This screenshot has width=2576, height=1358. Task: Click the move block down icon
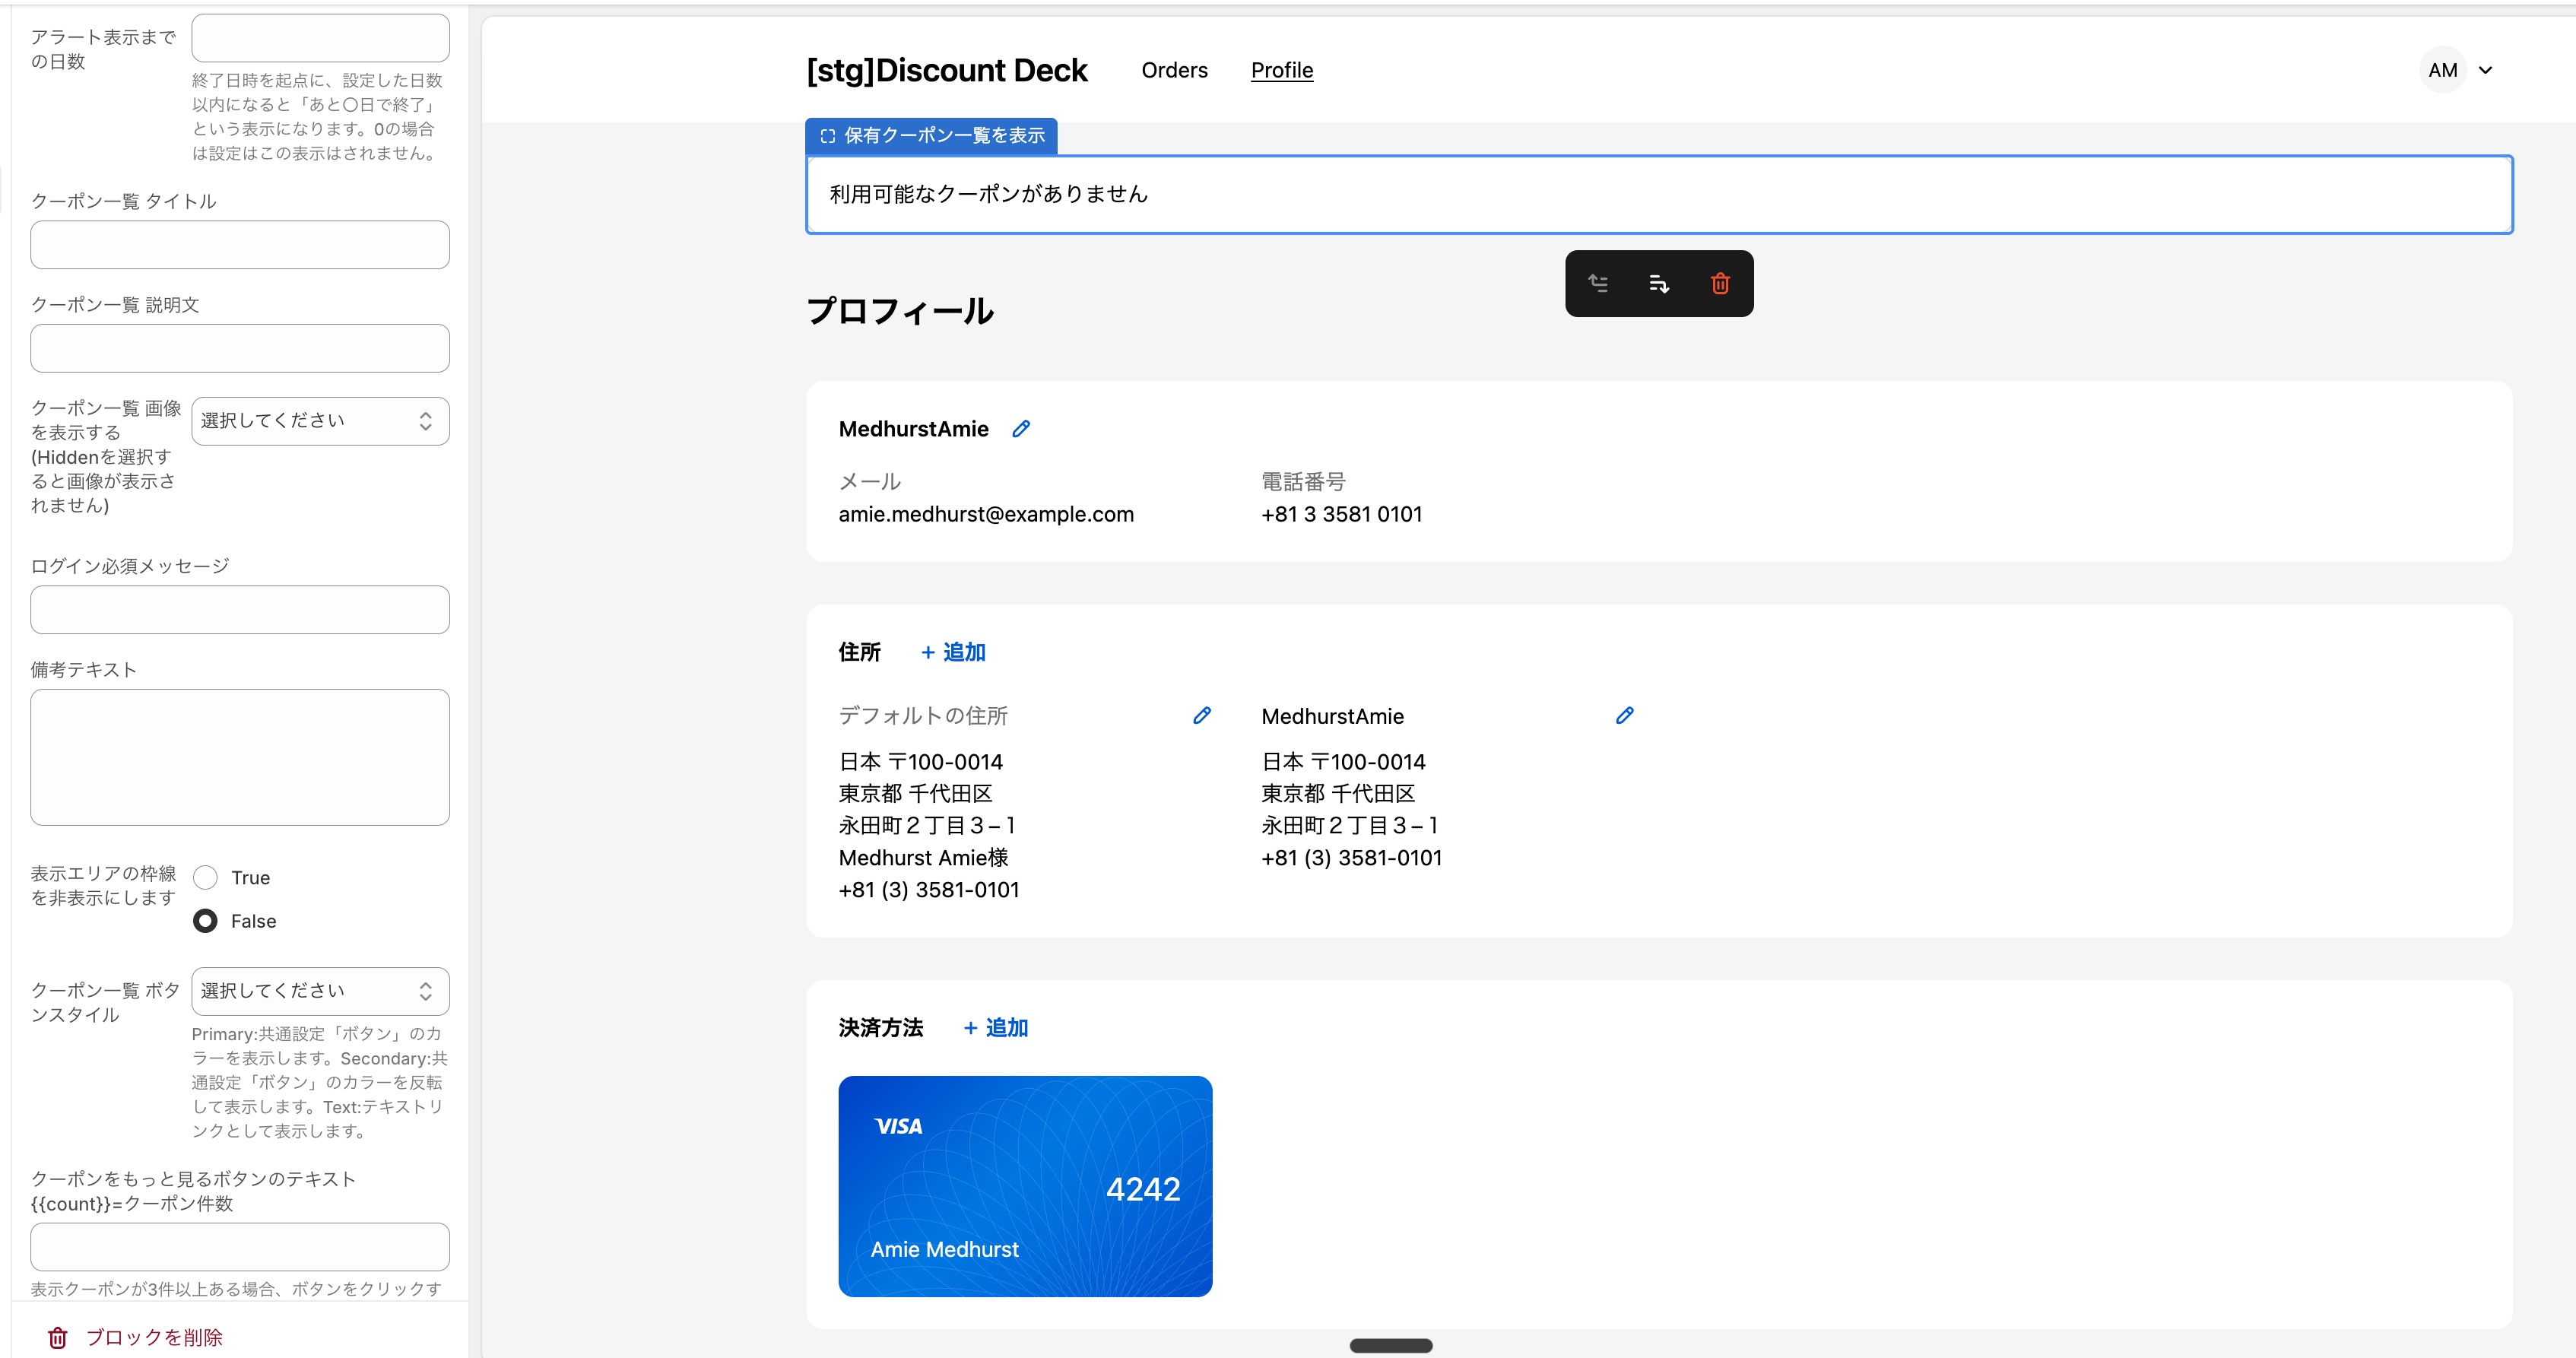coord(1659,284)
